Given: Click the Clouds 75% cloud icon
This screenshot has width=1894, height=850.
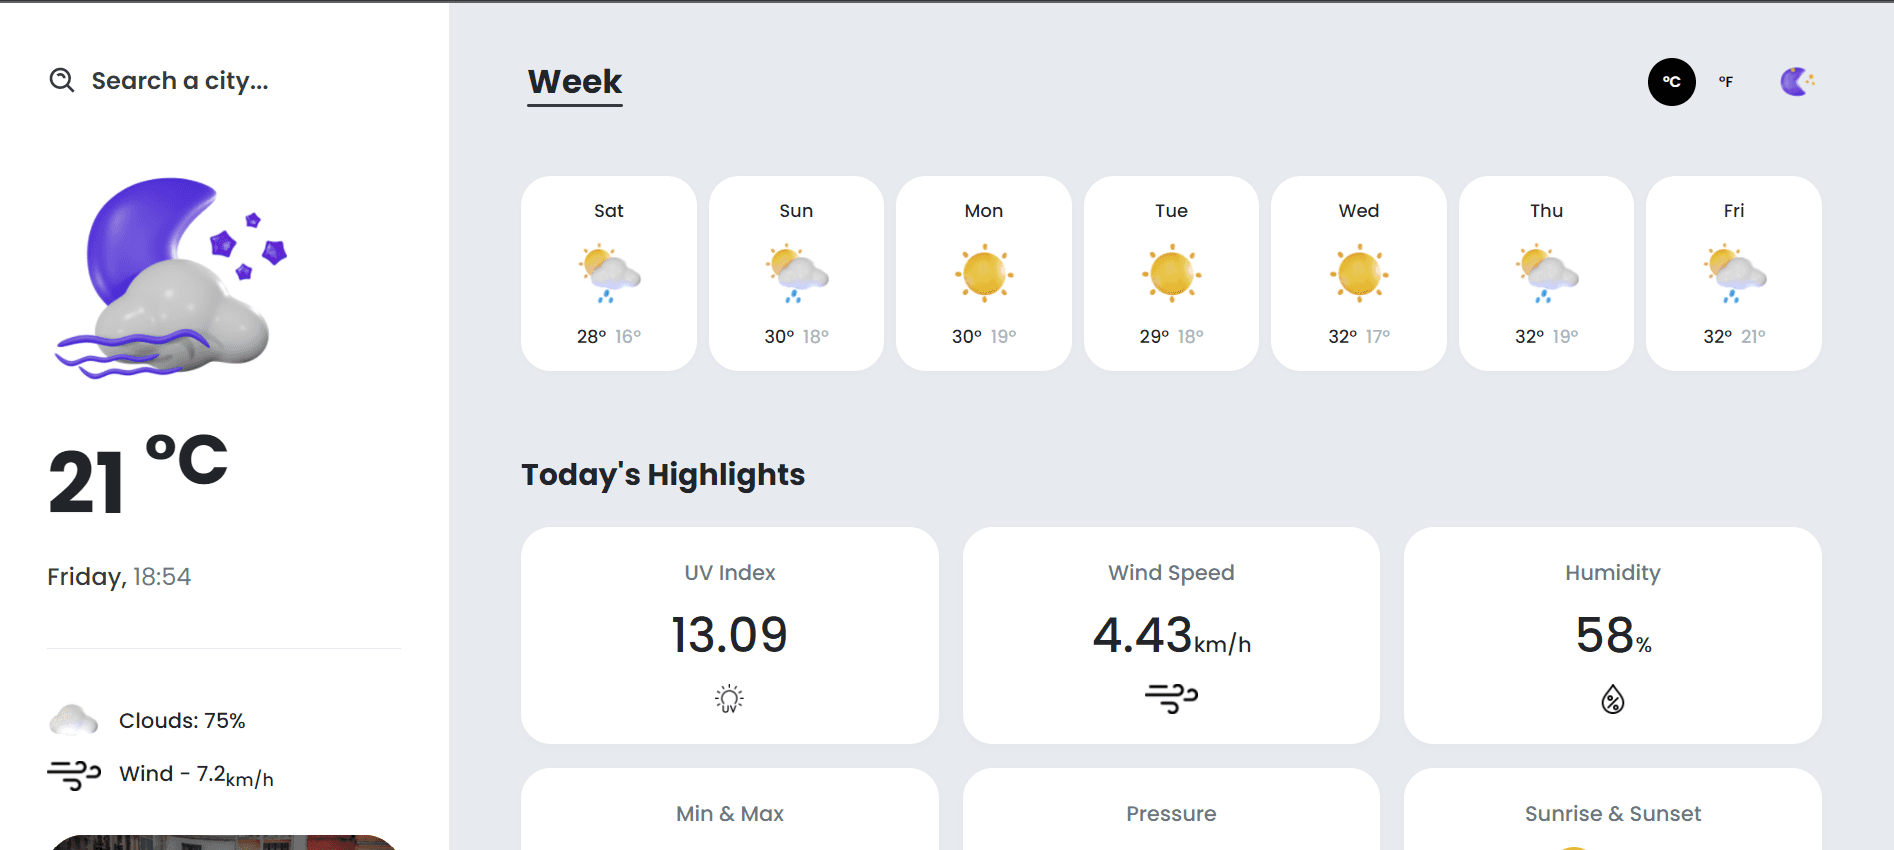Looking at the screenshot, I should pyautogui.click(x=73, y=720).
